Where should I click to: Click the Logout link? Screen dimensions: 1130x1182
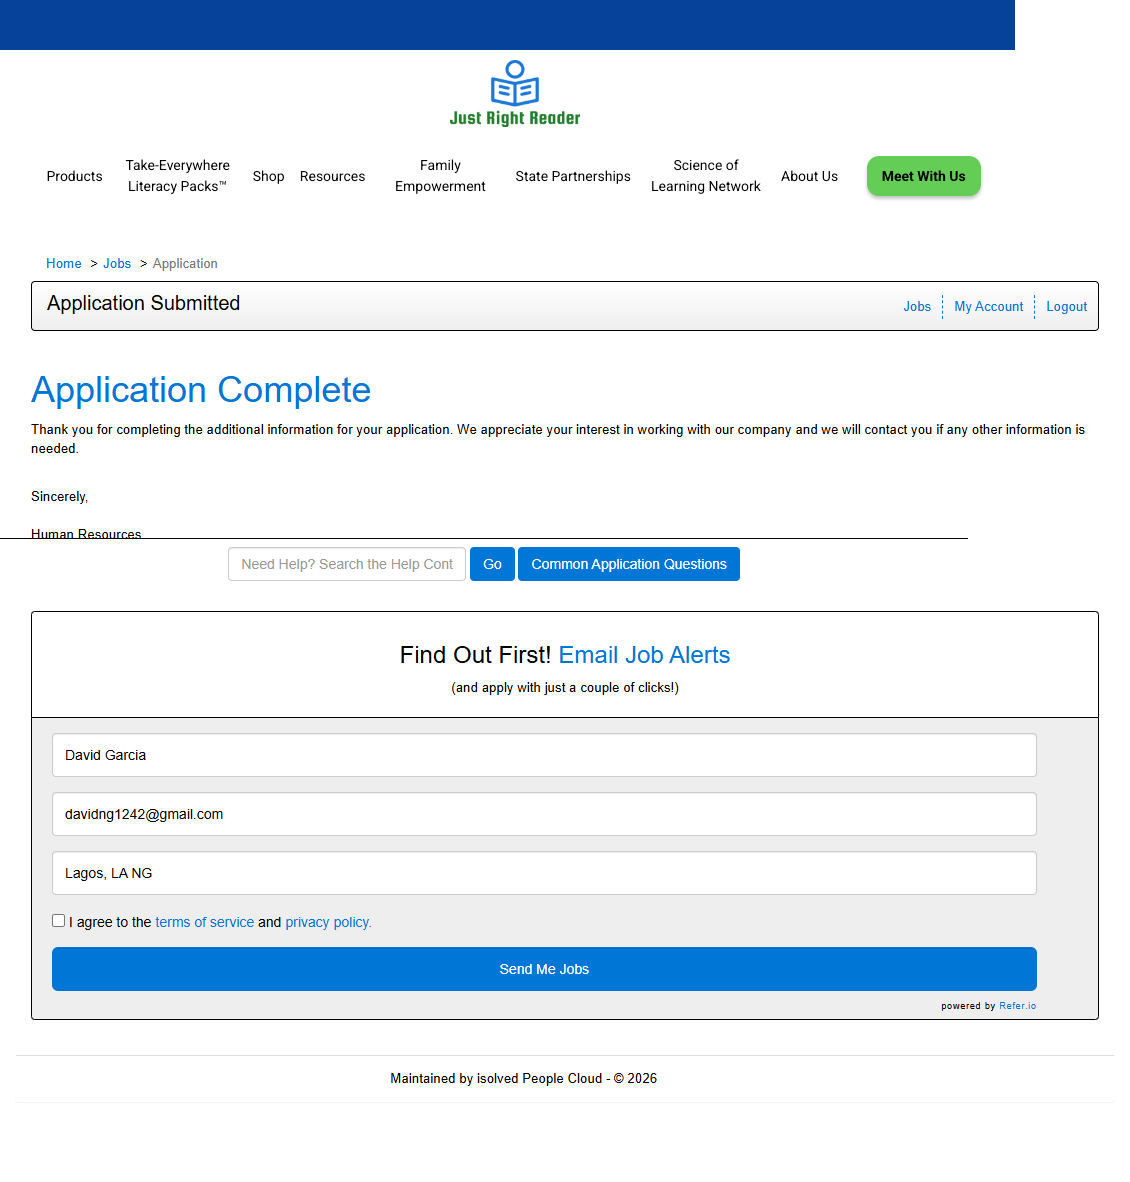tap(1066, 307)
